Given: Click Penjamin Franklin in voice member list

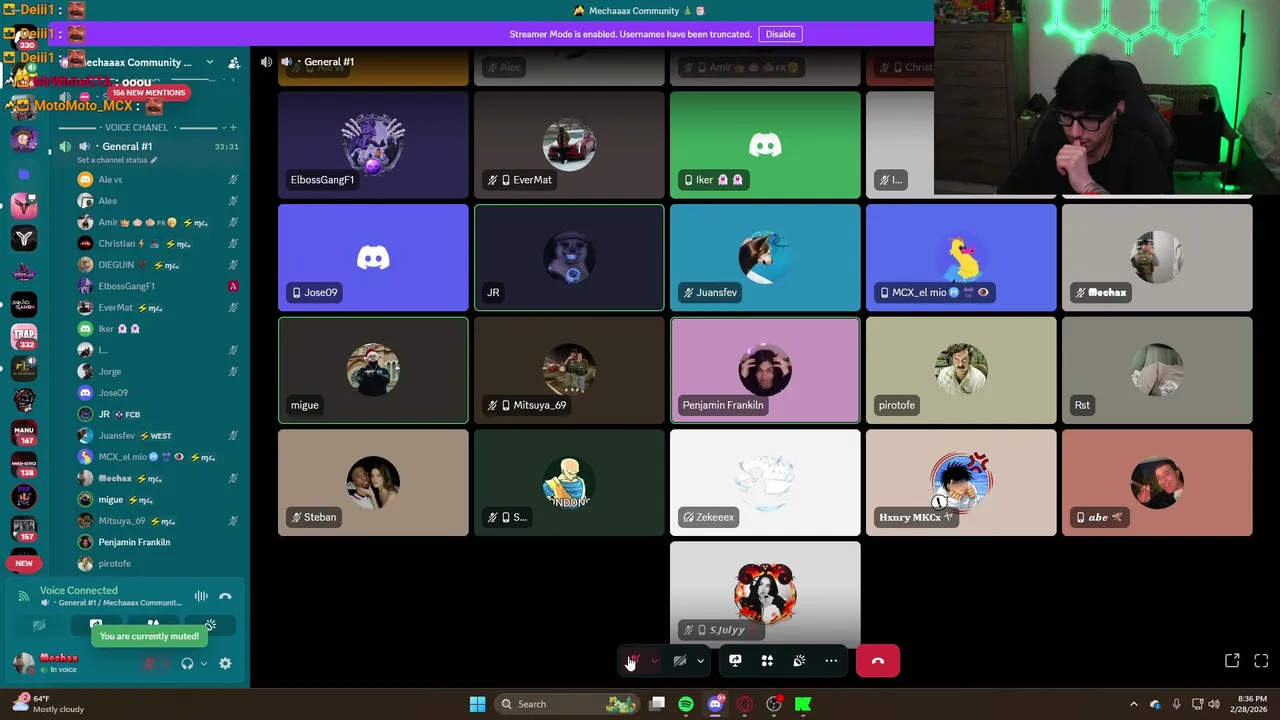Looking at the screenshot, I should point(158,542).
